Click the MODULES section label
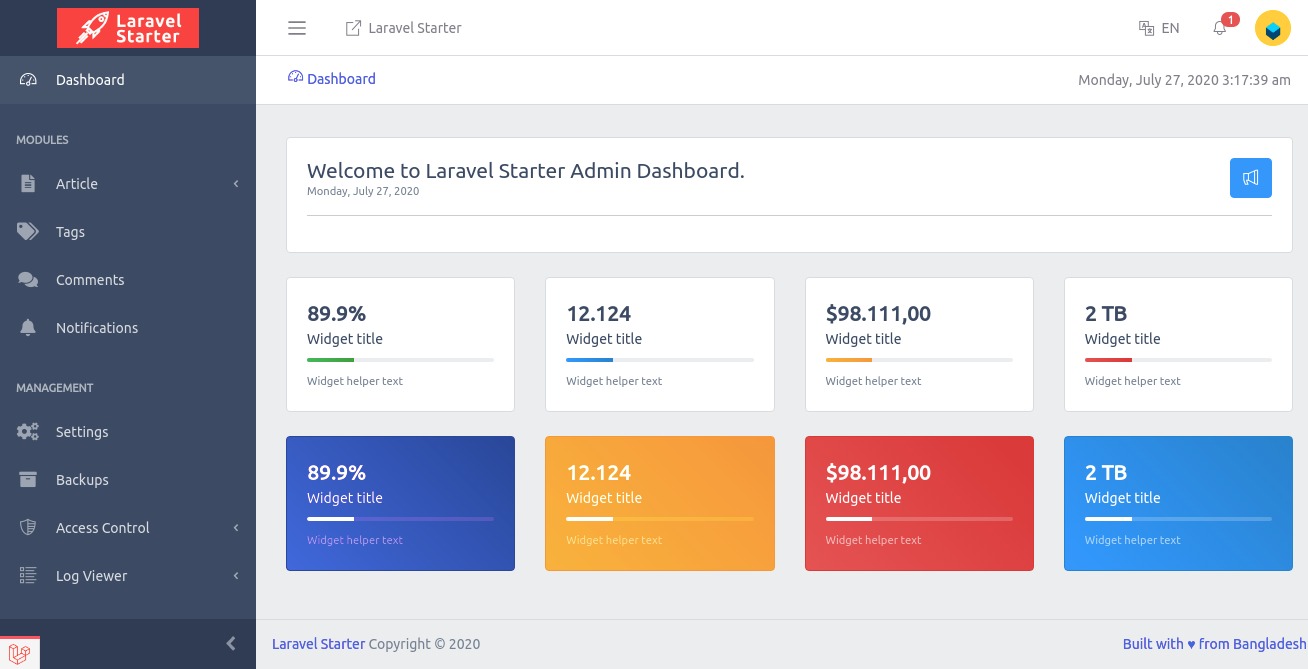1308x669 pixels. point(42,140)
